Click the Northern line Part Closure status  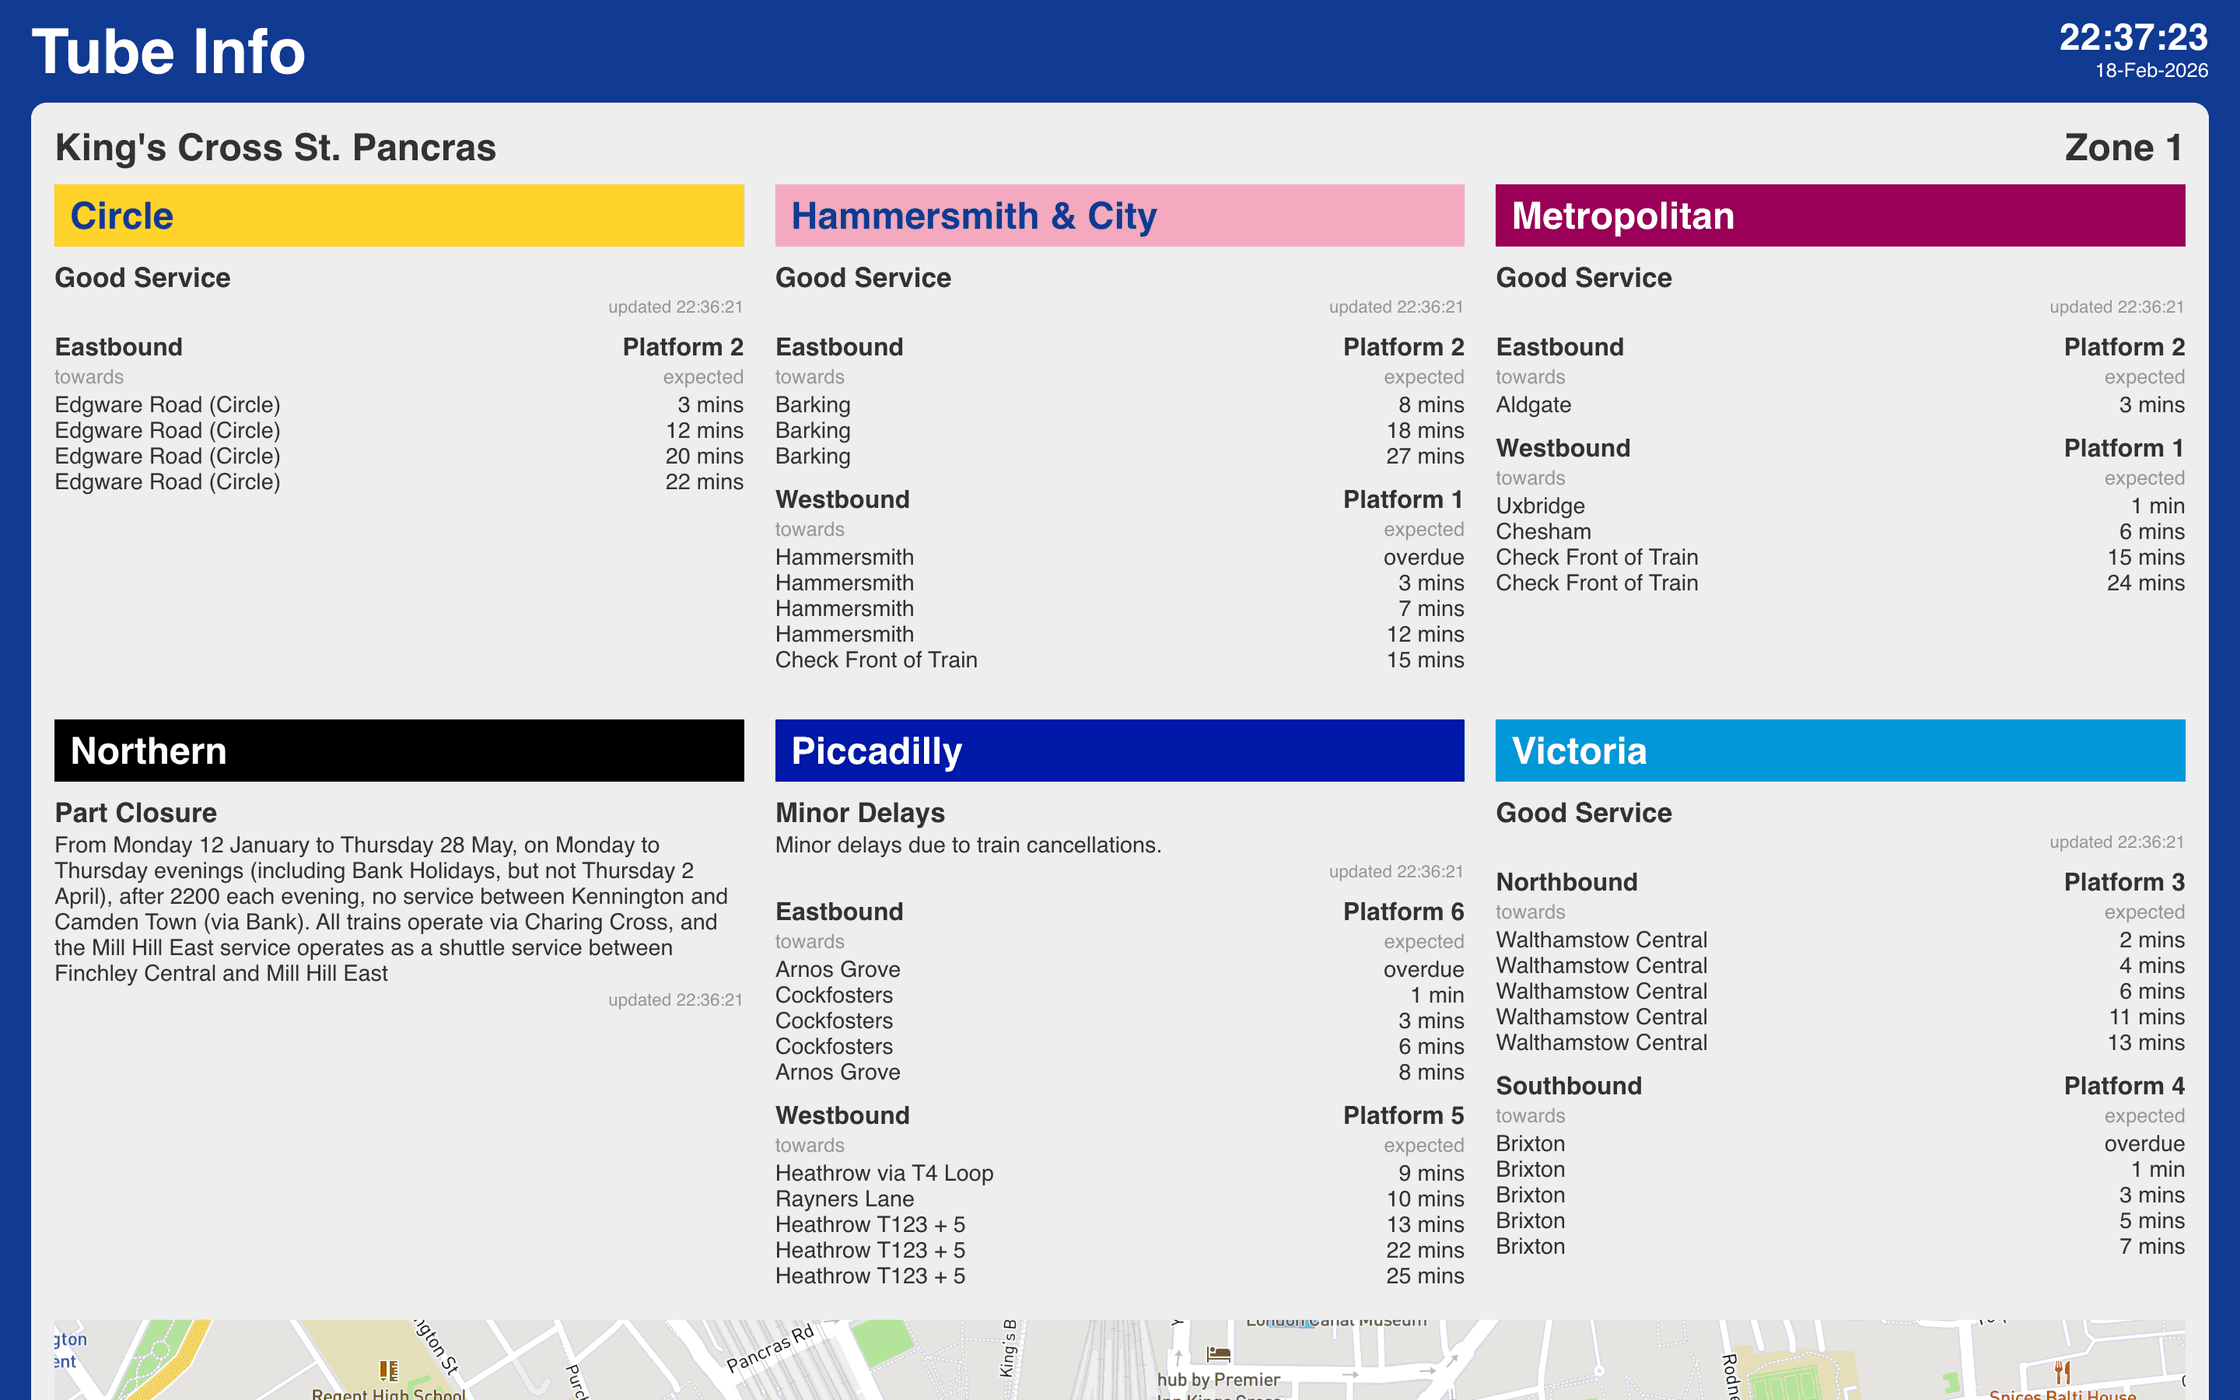136,813
